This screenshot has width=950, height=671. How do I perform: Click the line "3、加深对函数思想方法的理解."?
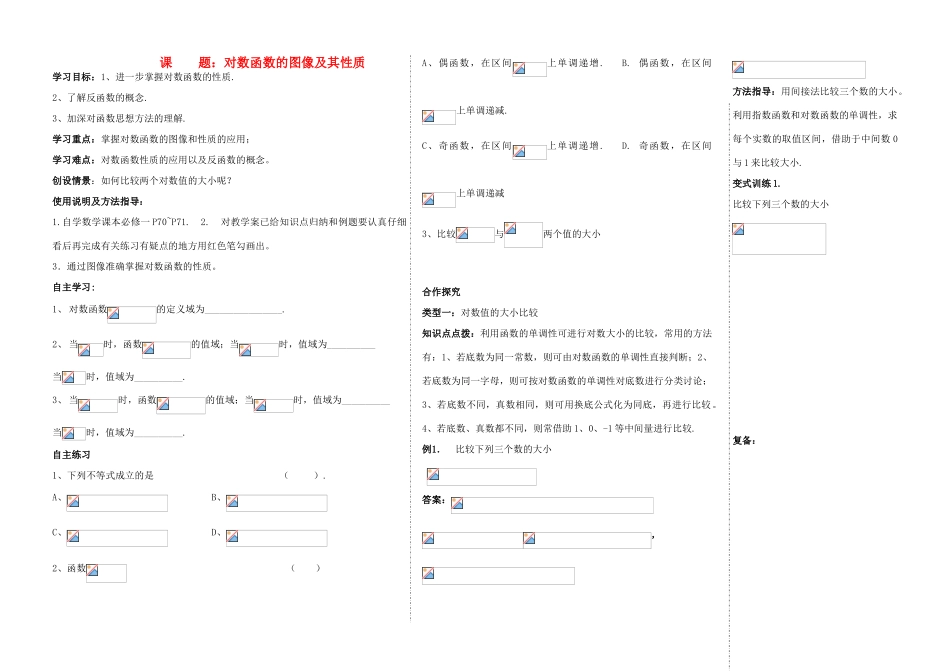coord(119,118)
